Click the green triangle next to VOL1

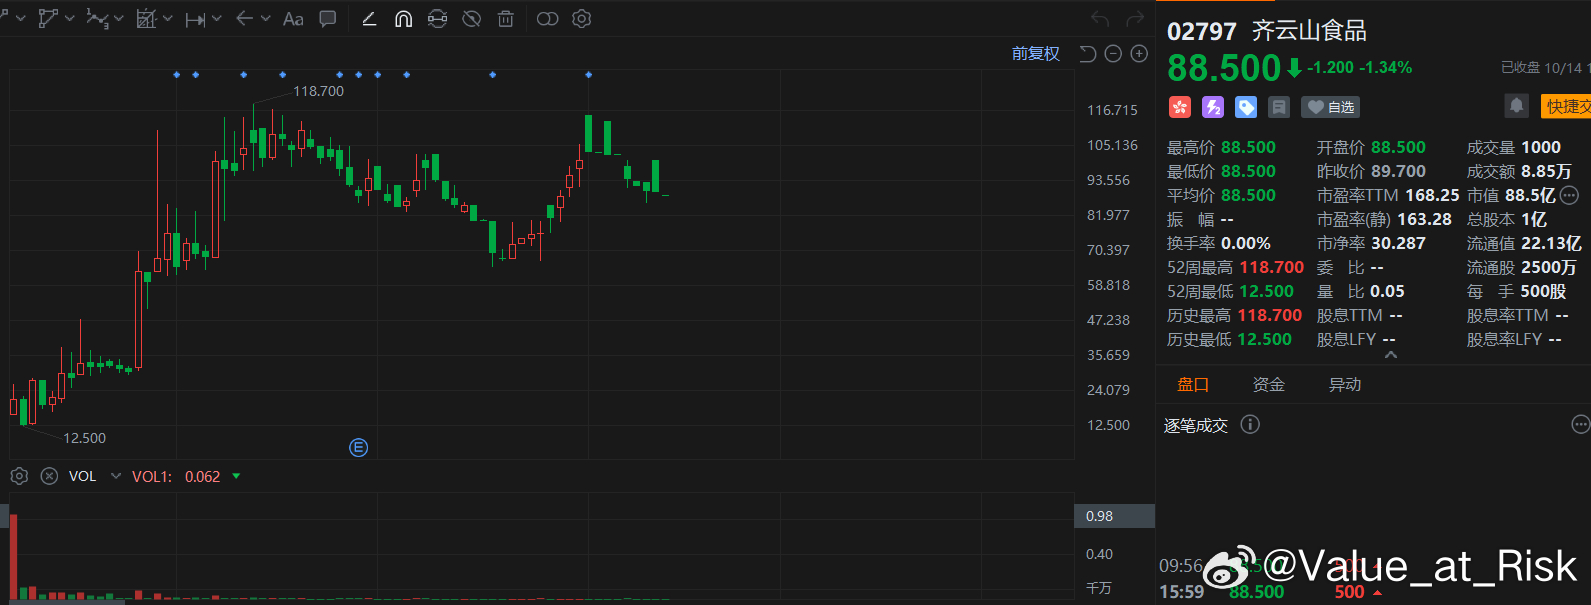click(236, 476)
